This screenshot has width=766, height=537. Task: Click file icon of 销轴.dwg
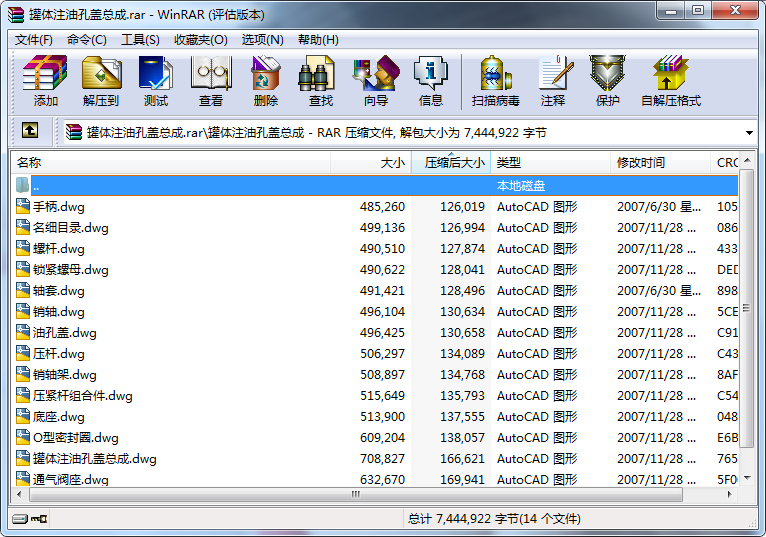22,311
